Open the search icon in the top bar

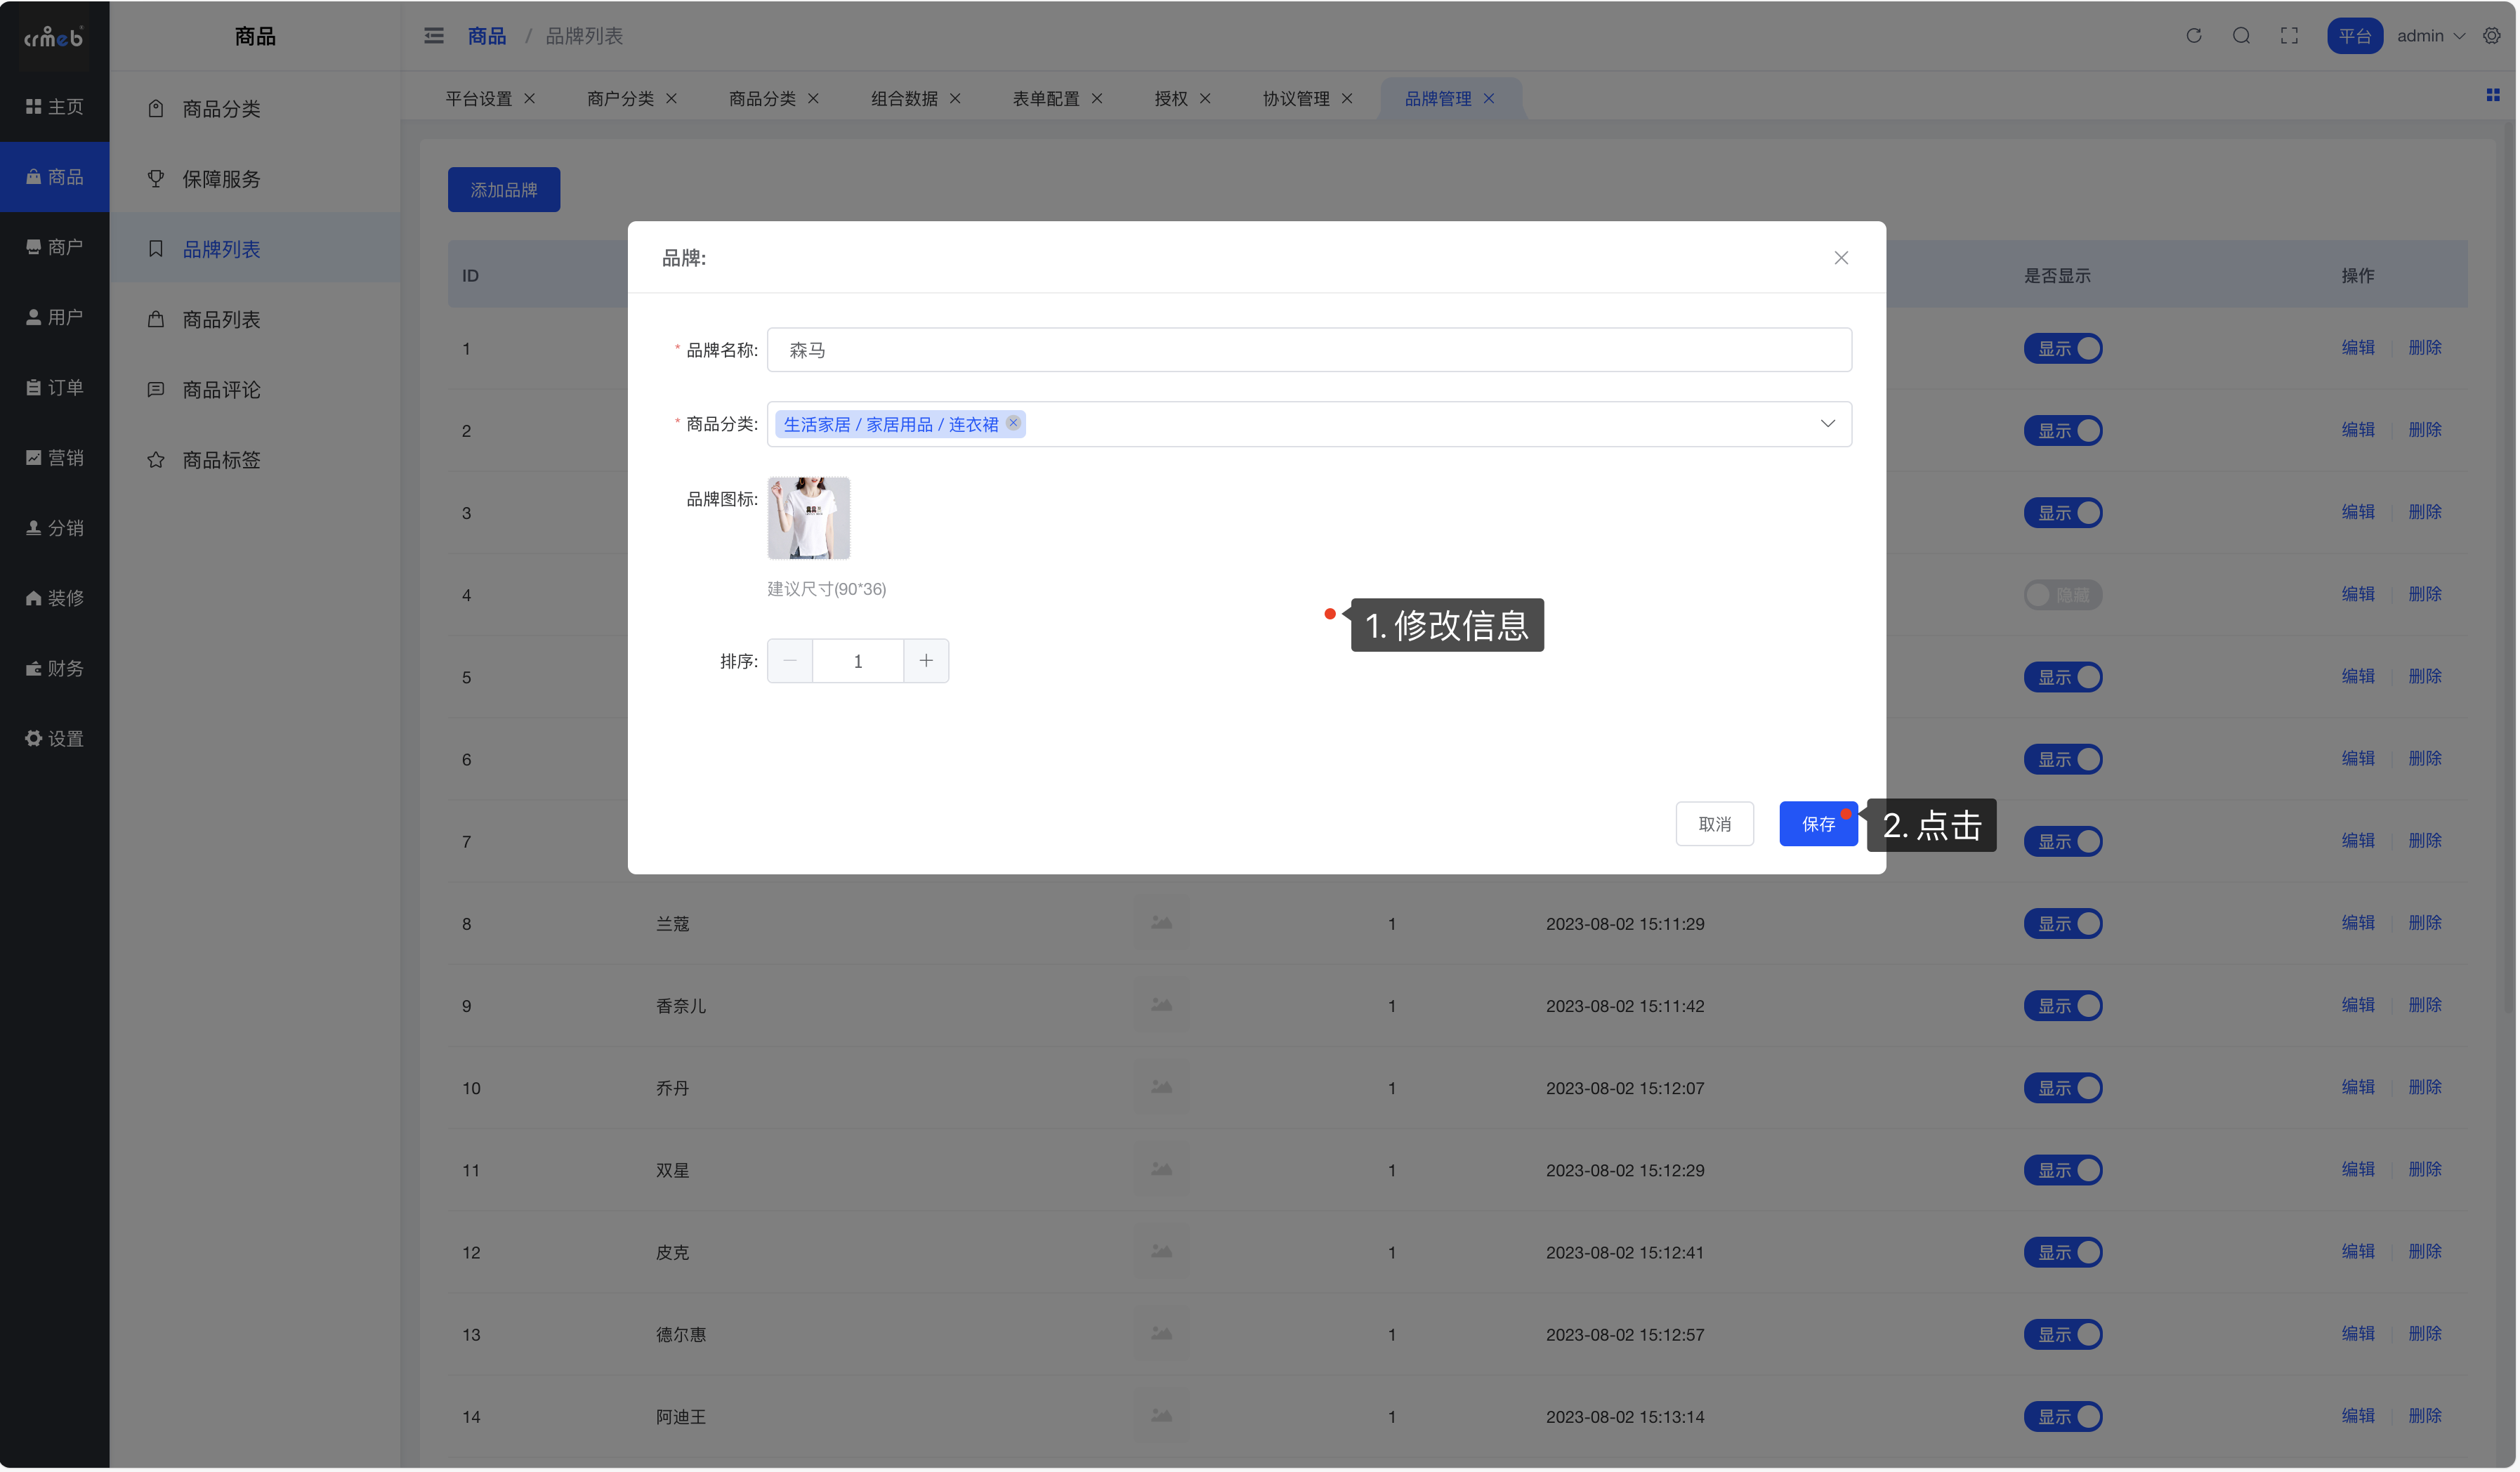(2242, 35)
